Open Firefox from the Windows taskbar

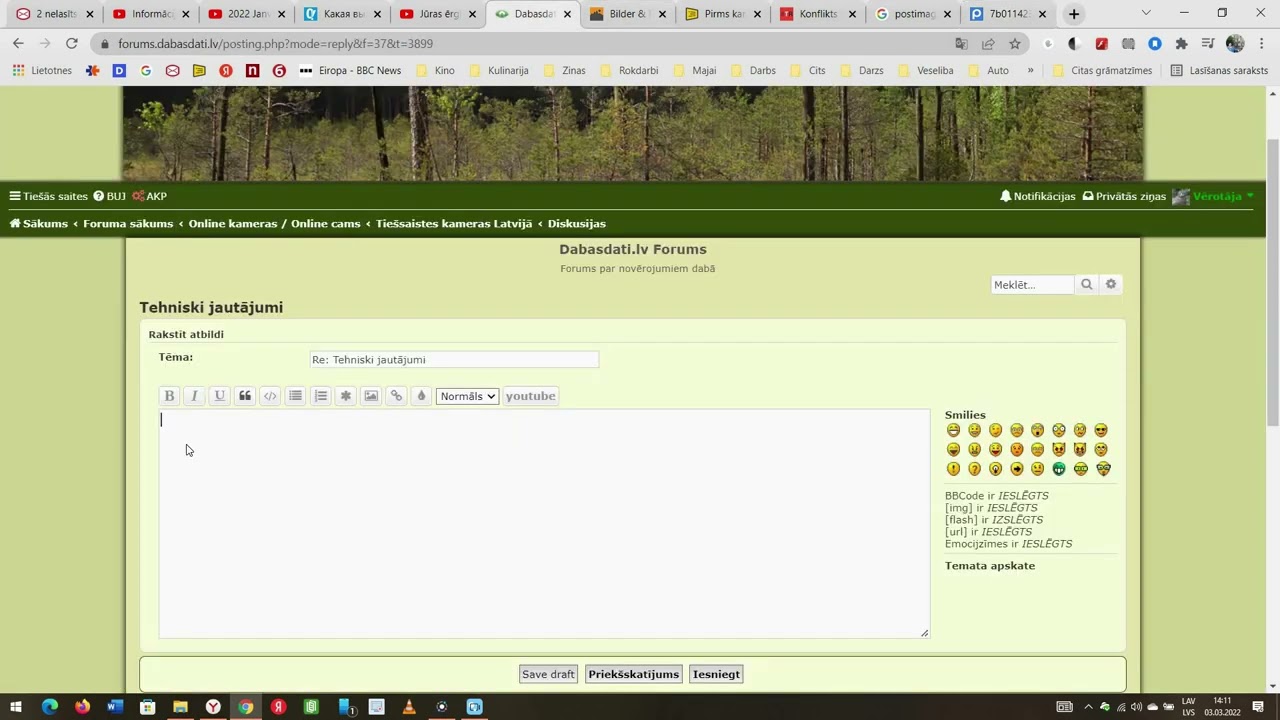(82, 707)
